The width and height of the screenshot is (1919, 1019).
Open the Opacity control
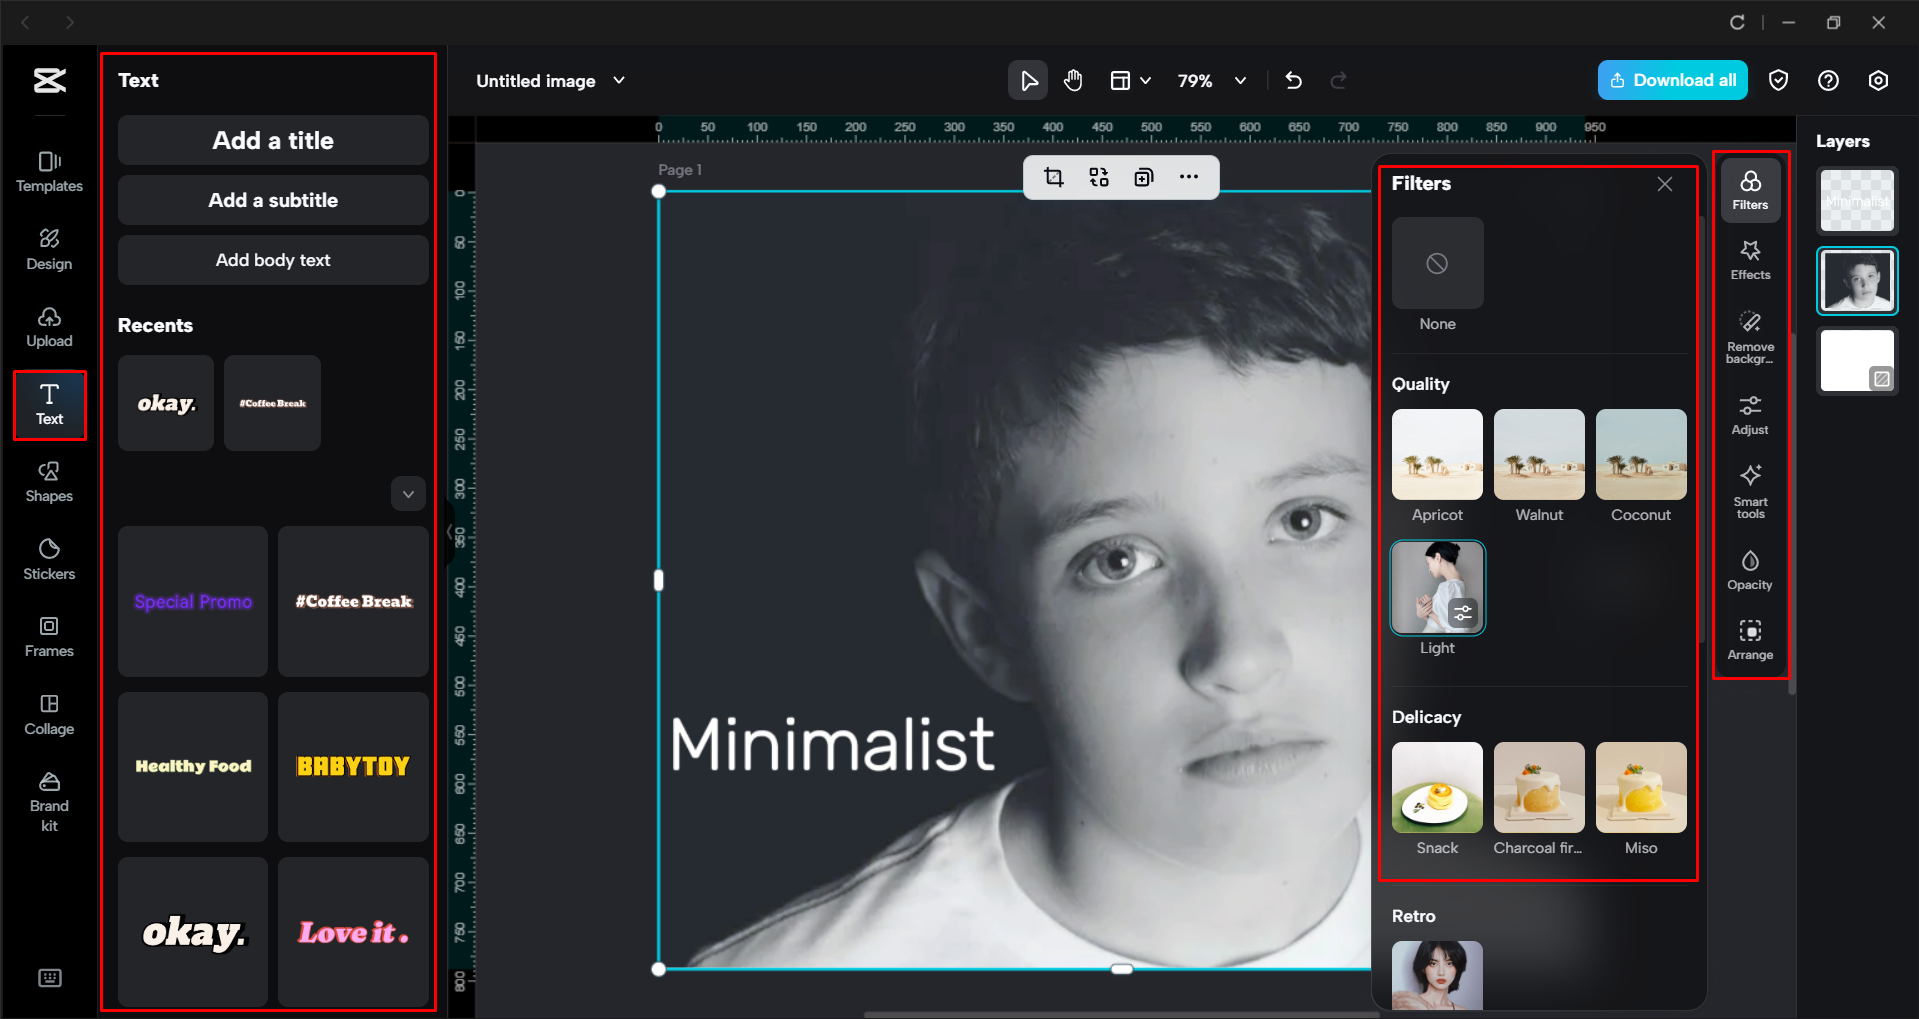(1749, 569)
